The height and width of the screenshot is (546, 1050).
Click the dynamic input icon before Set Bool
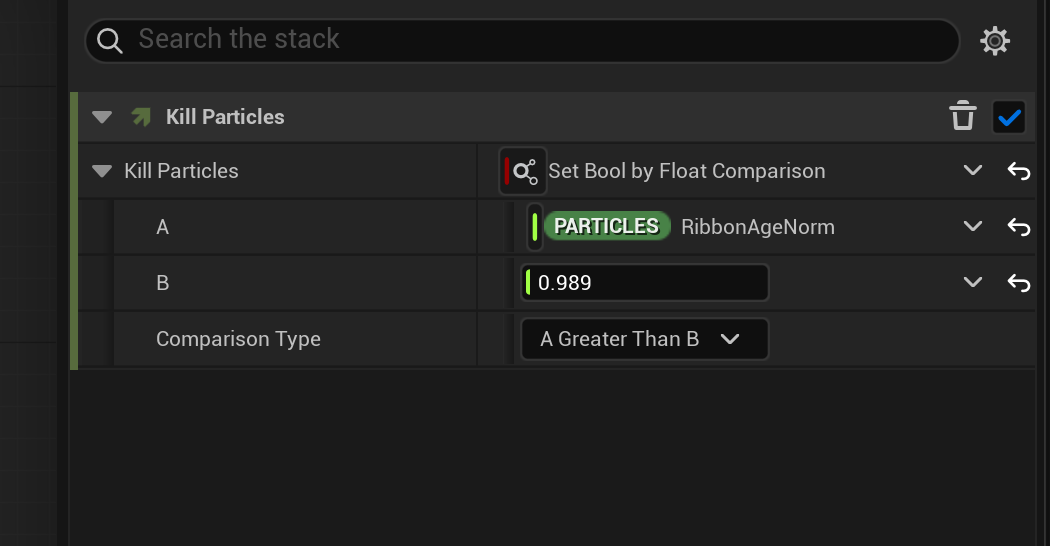[x=523, y=171]
